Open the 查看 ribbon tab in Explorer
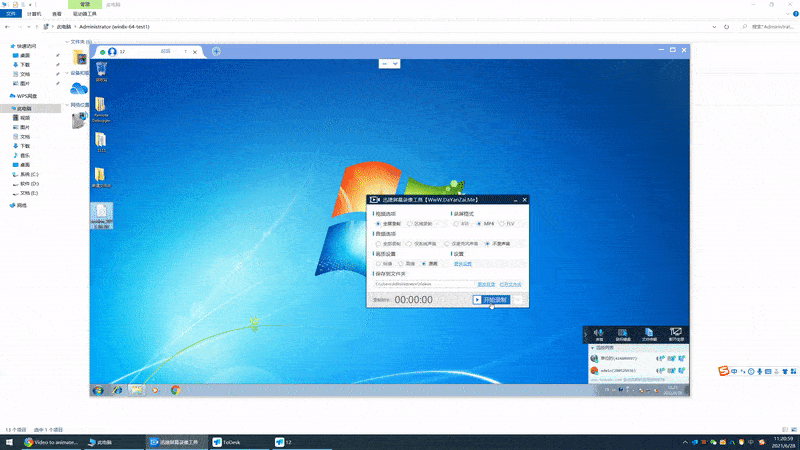Viewport: 800px width, 450px height. click(57, 14)
